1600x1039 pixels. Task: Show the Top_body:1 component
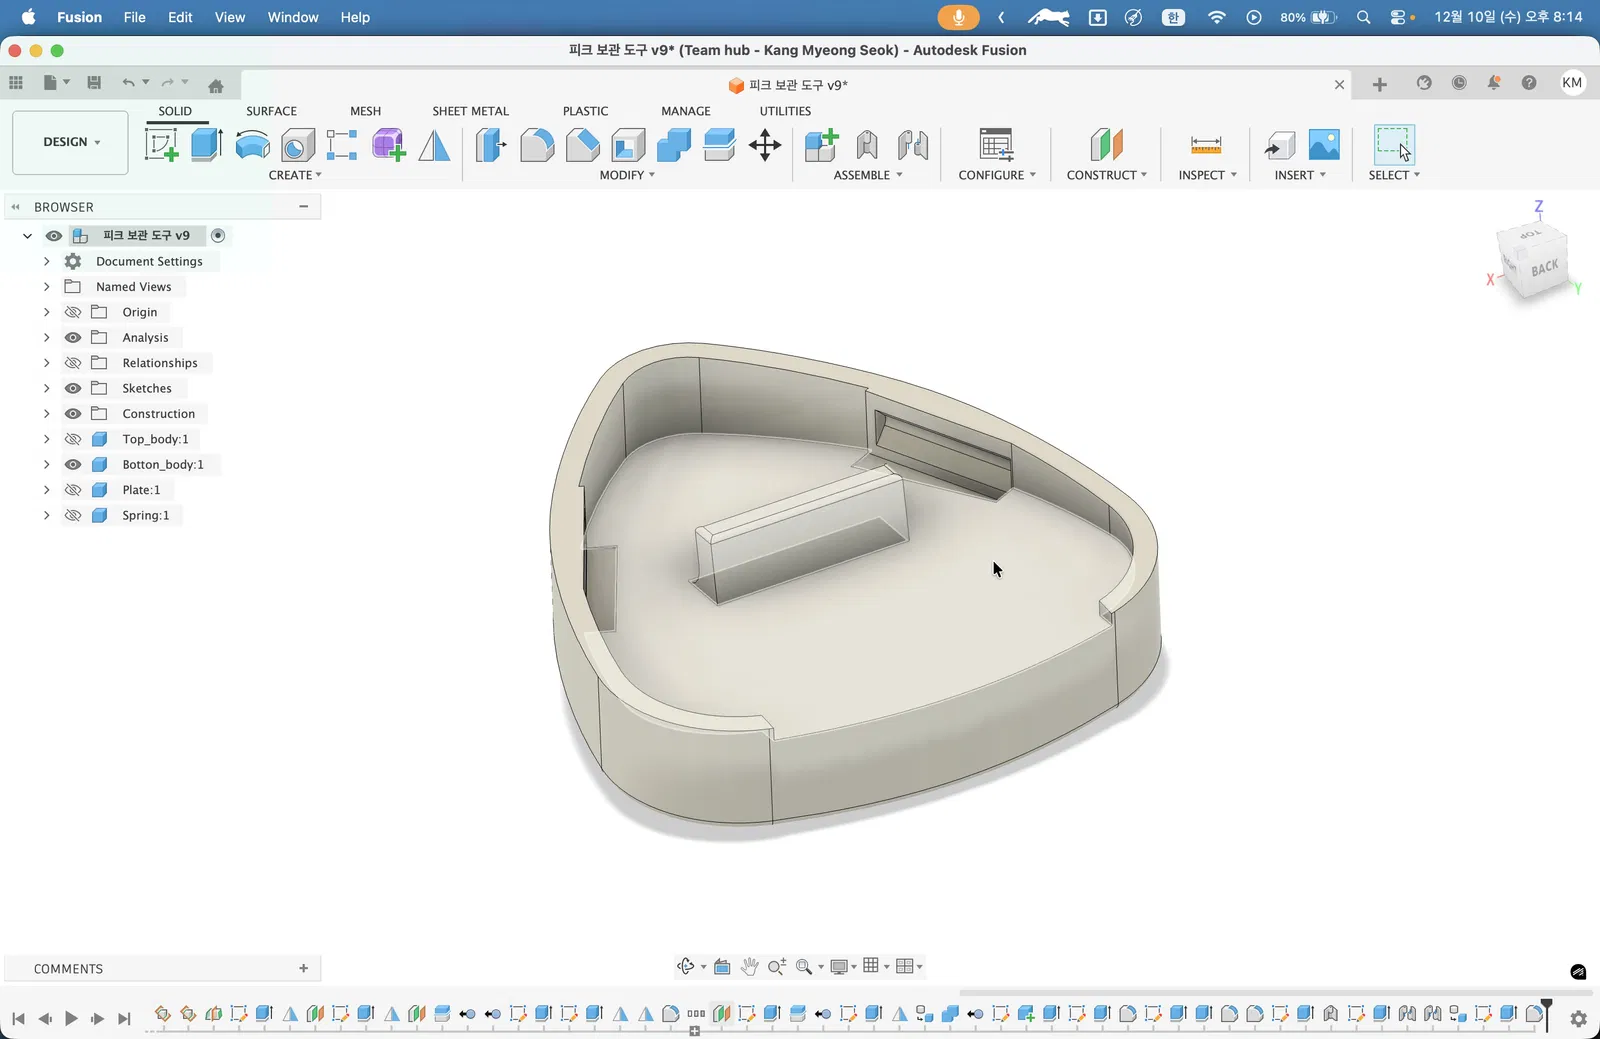click(x=73, y=439)
